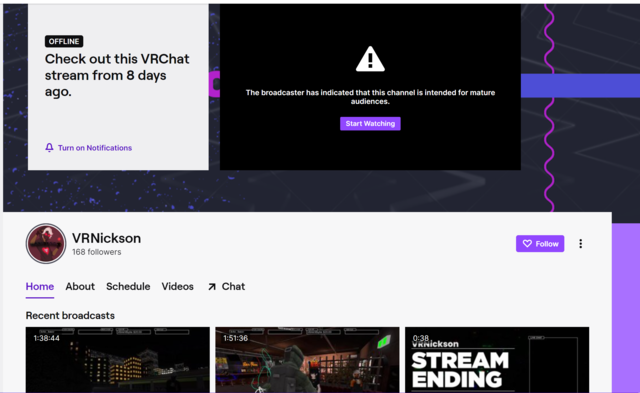This screenshot has width=640, height=393.
Task: Click the VRNickson channel name
Action: pos(107,238)
